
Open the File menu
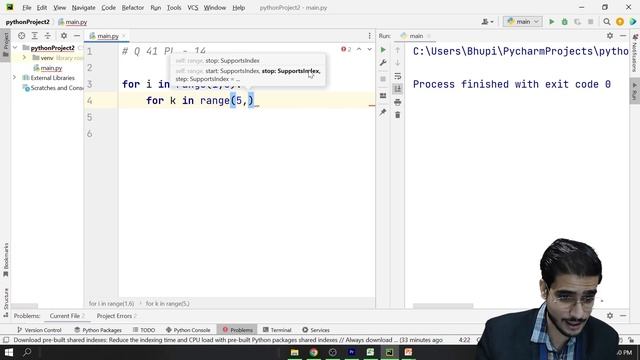(x=27, y=7)
